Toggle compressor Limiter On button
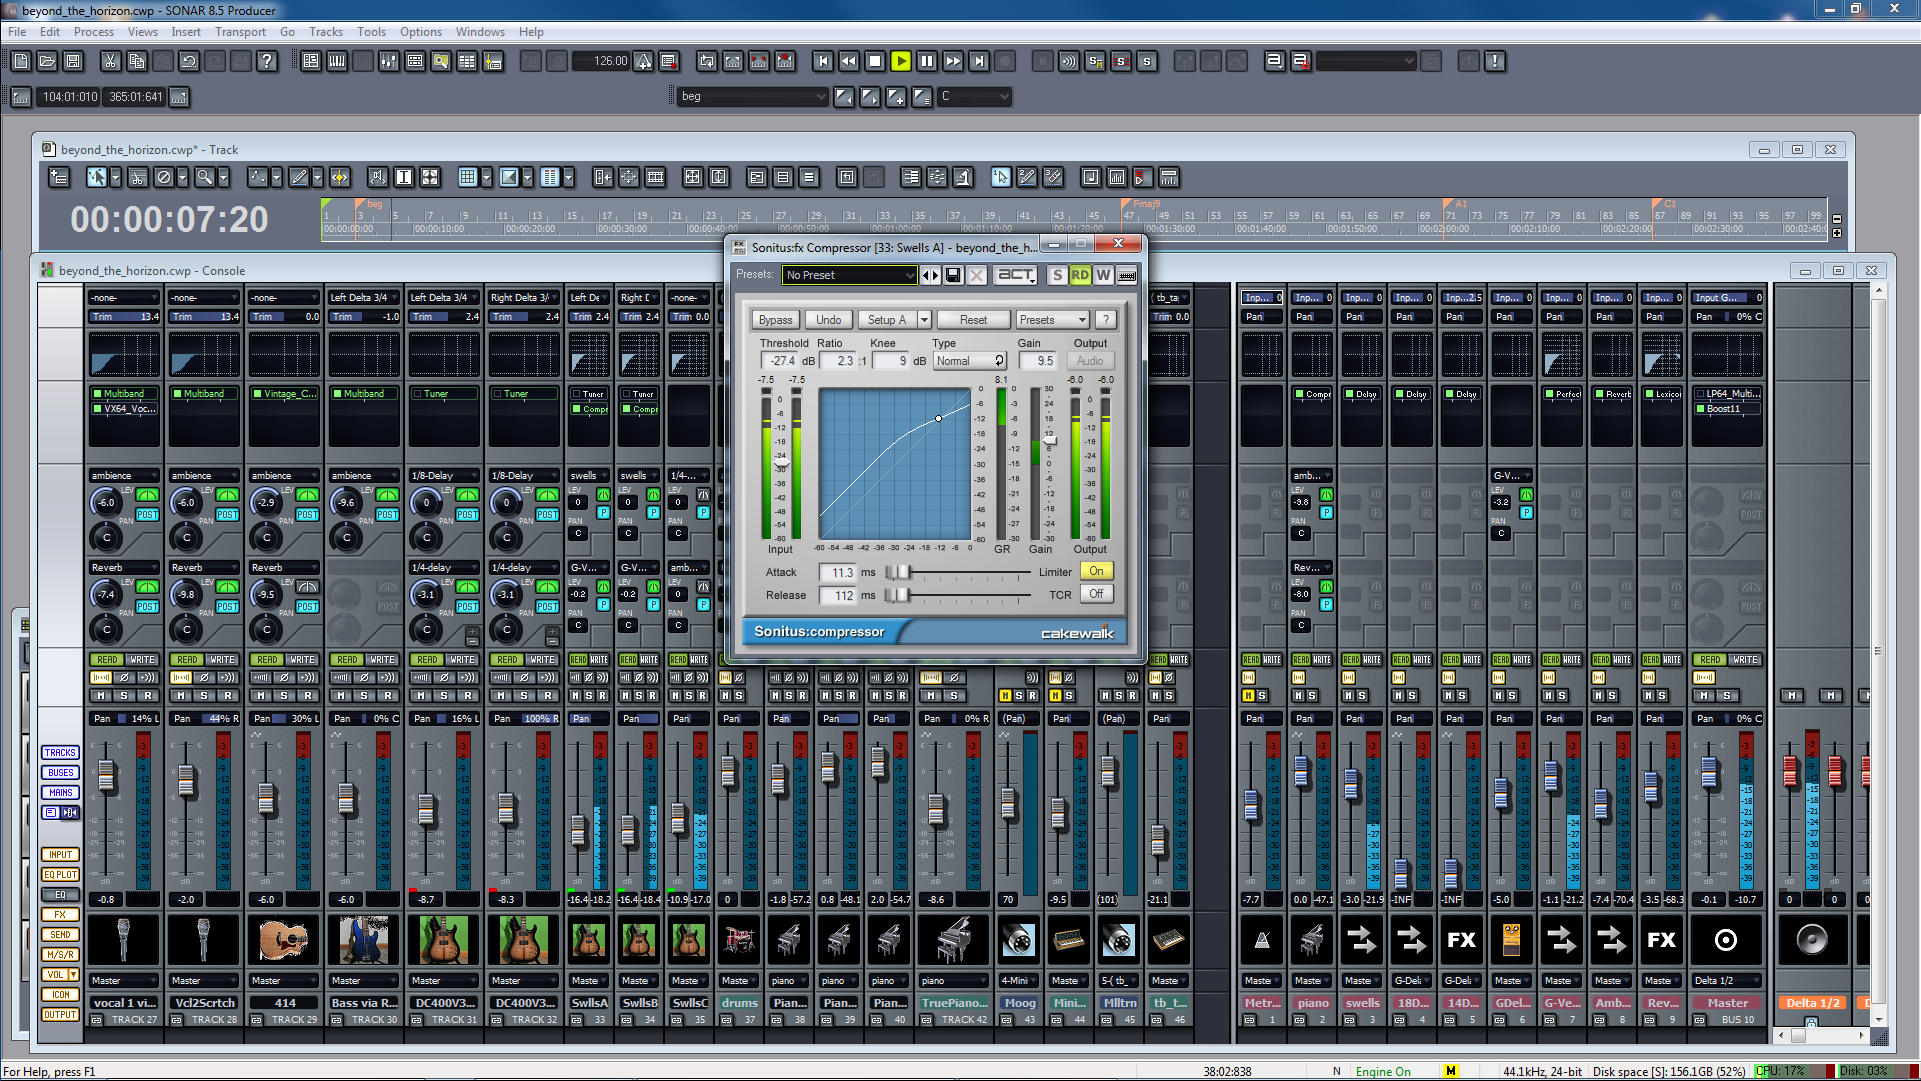Screen dimensions: 1921x1081 pos(1096,571)
